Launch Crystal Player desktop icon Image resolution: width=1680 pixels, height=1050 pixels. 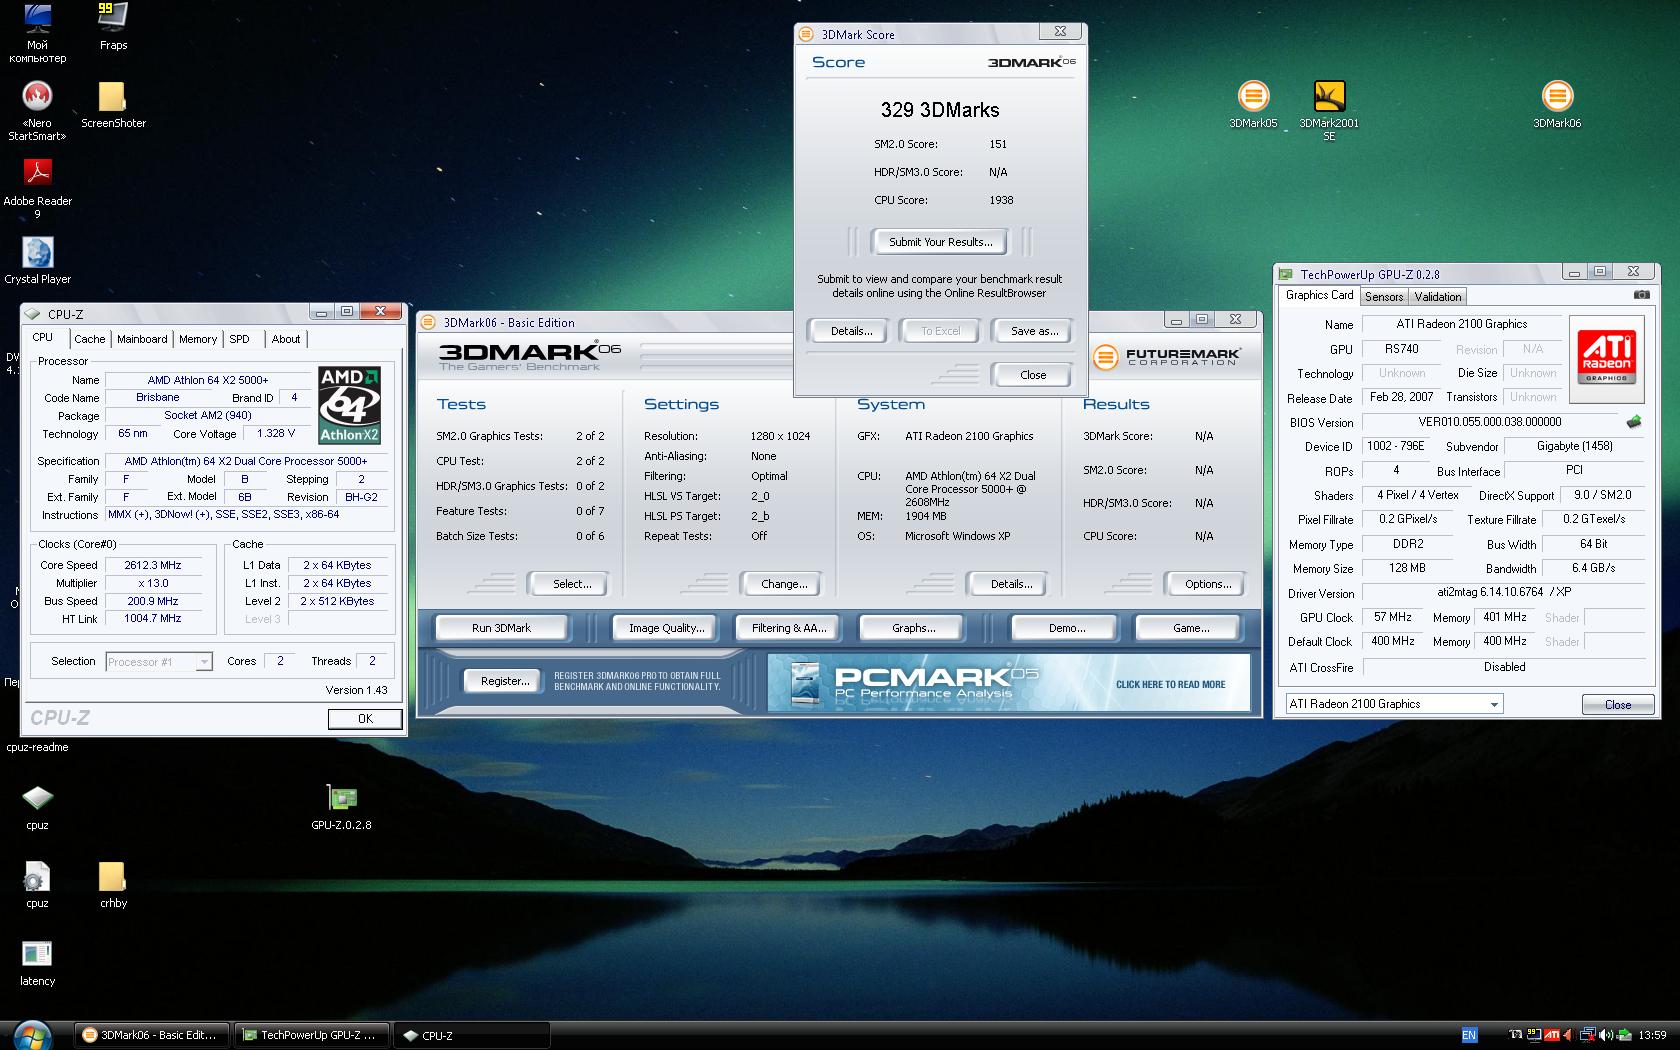coord(37,261)
